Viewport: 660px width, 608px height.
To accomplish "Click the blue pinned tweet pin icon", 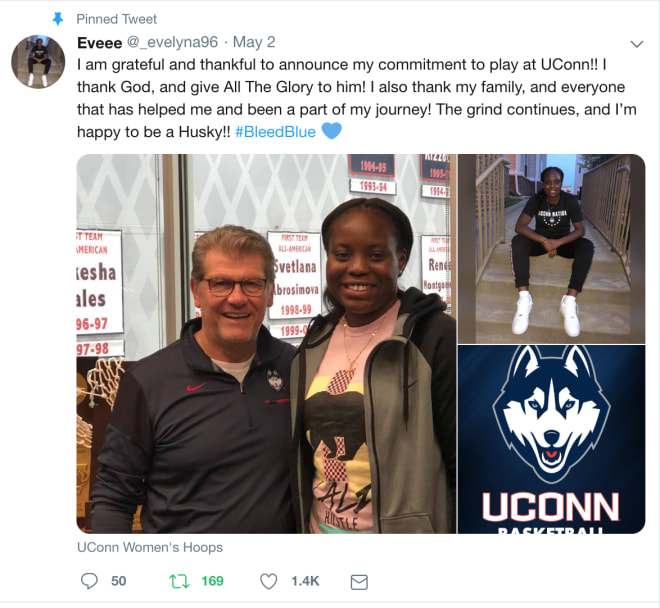I will (x=58, y=19).
